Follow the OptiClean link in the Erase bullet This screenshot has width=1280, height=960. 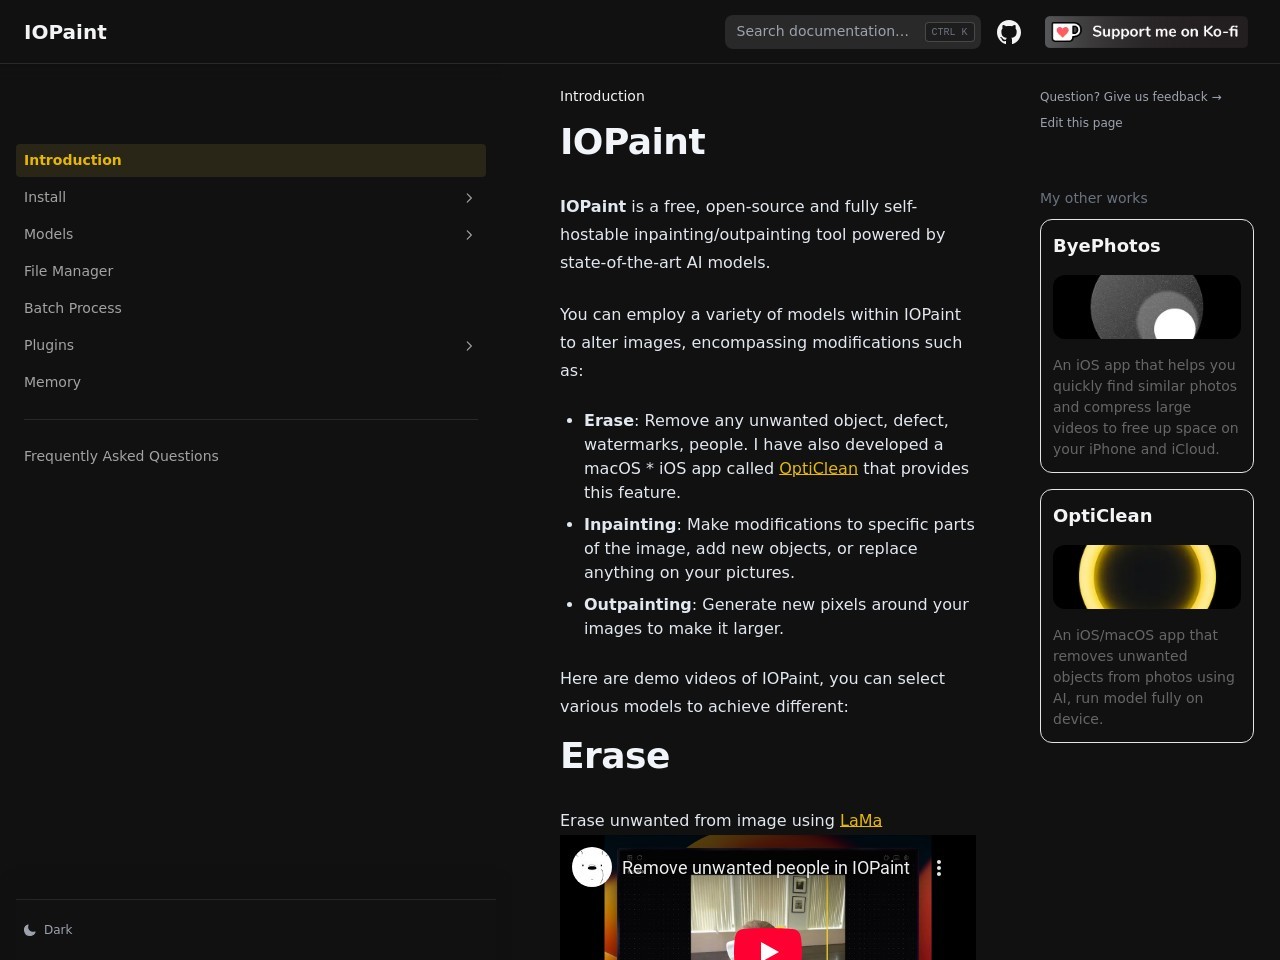818,468
